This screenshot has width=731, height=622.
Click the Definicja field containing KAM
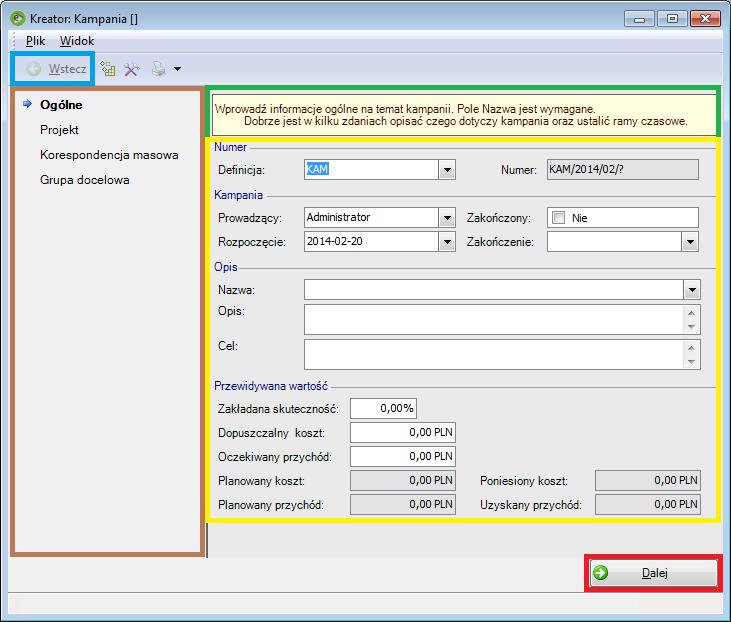[x=371, y=170]
